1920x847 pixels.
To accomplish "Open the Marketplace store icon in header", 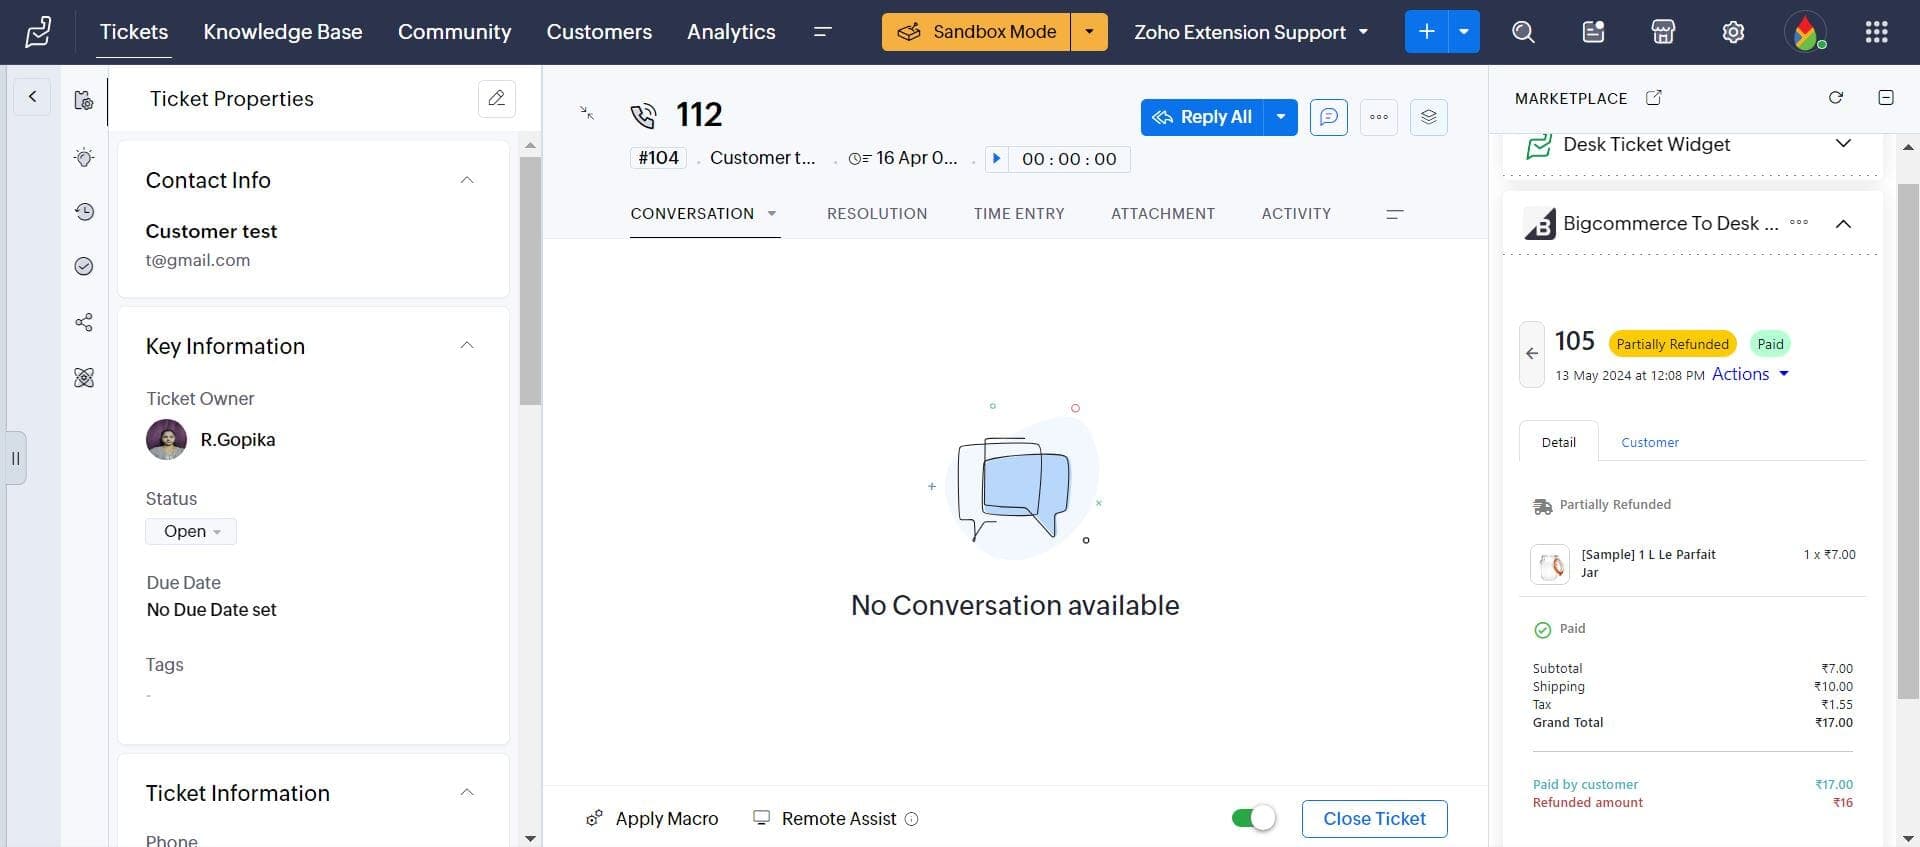I will tap(1663, 32).
